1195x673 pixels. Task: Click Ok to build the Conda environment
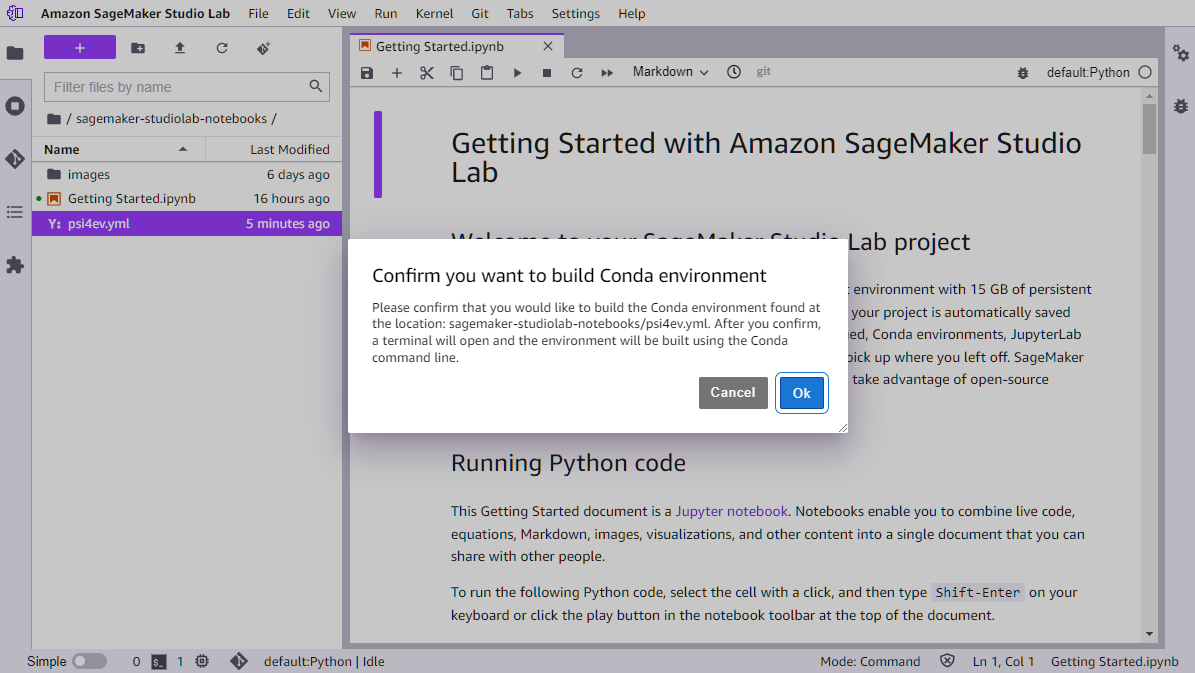pyautogui.click(x=801, y=392)
